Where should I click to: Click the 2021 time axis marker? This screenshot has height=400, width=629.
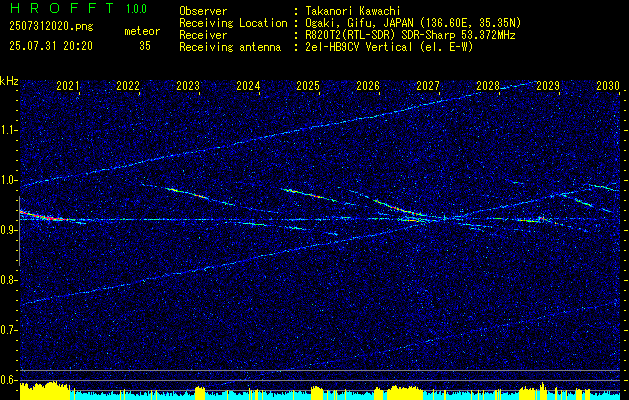coord(68,86)
